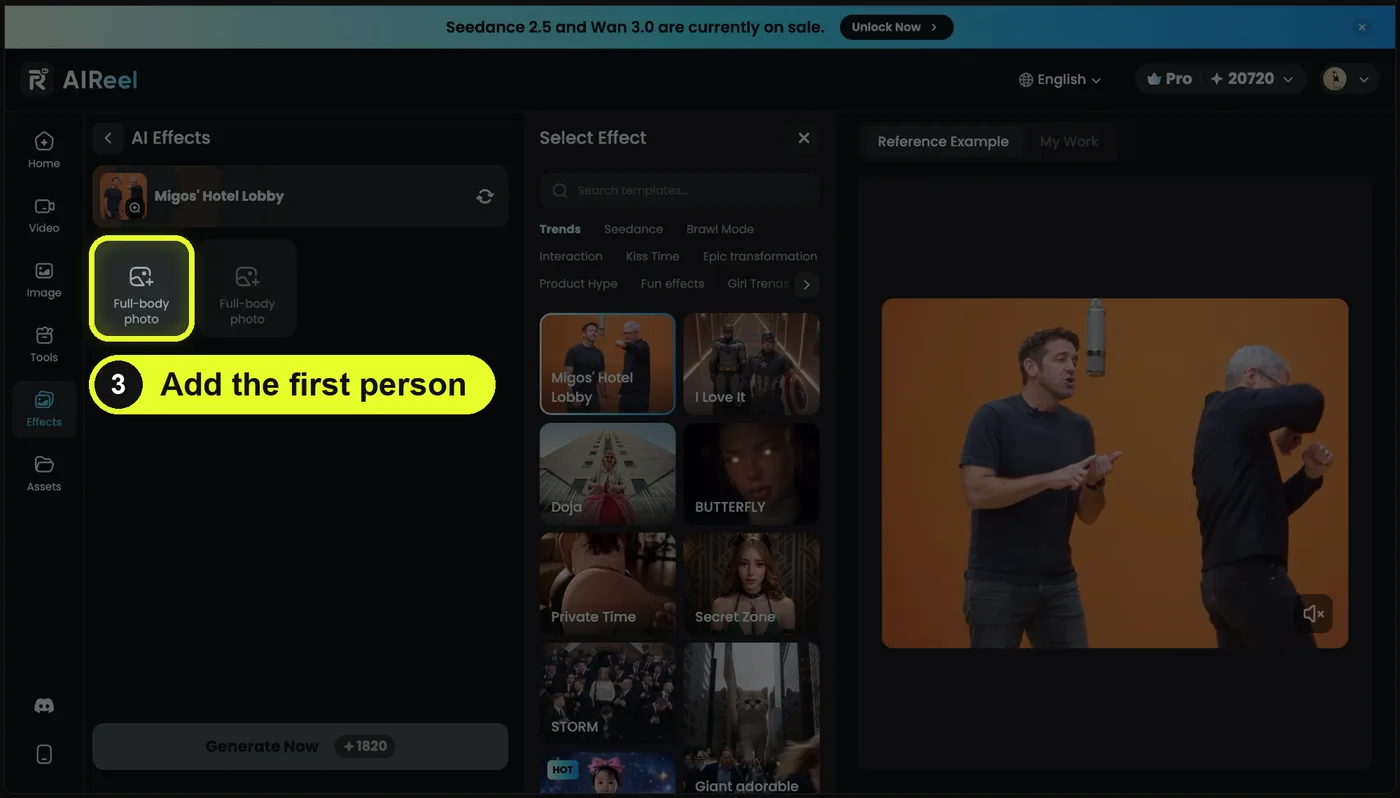Click the Unlock Now banner button

(896, 27)
